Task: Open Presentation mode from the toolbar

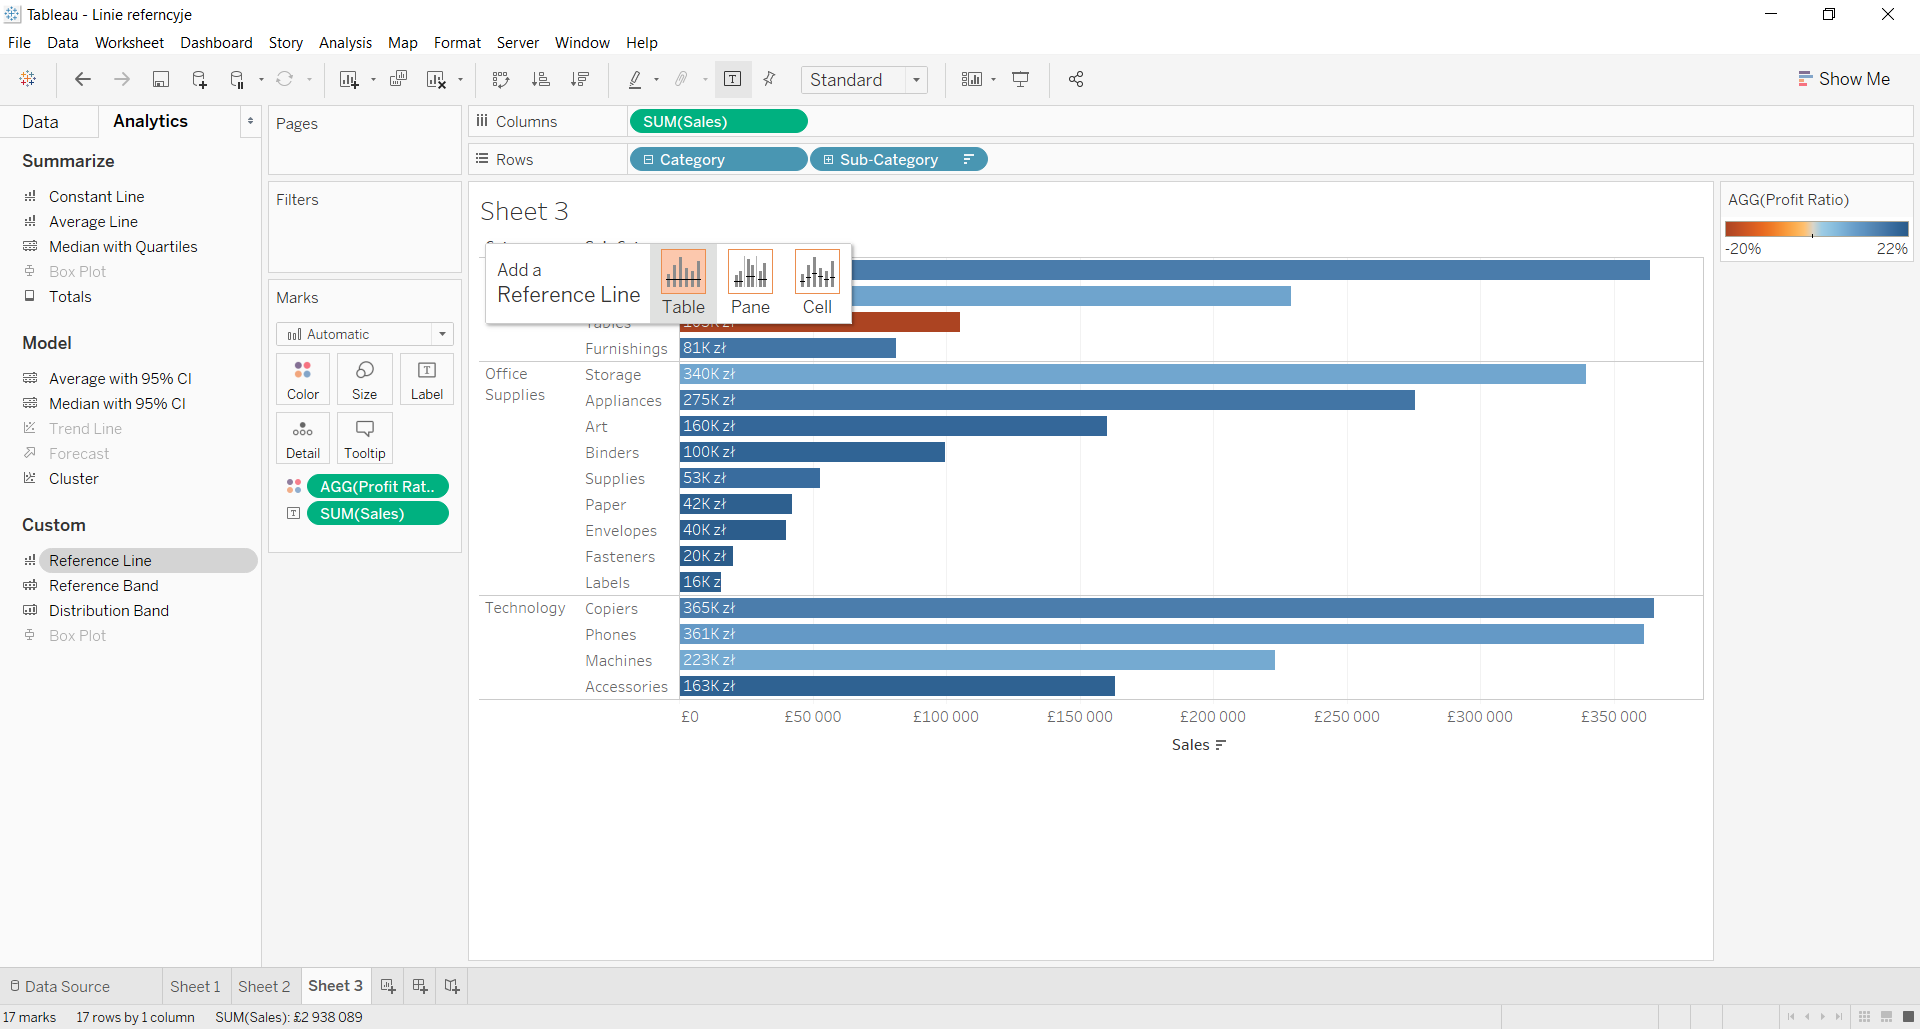Action: click(1021, 80)
